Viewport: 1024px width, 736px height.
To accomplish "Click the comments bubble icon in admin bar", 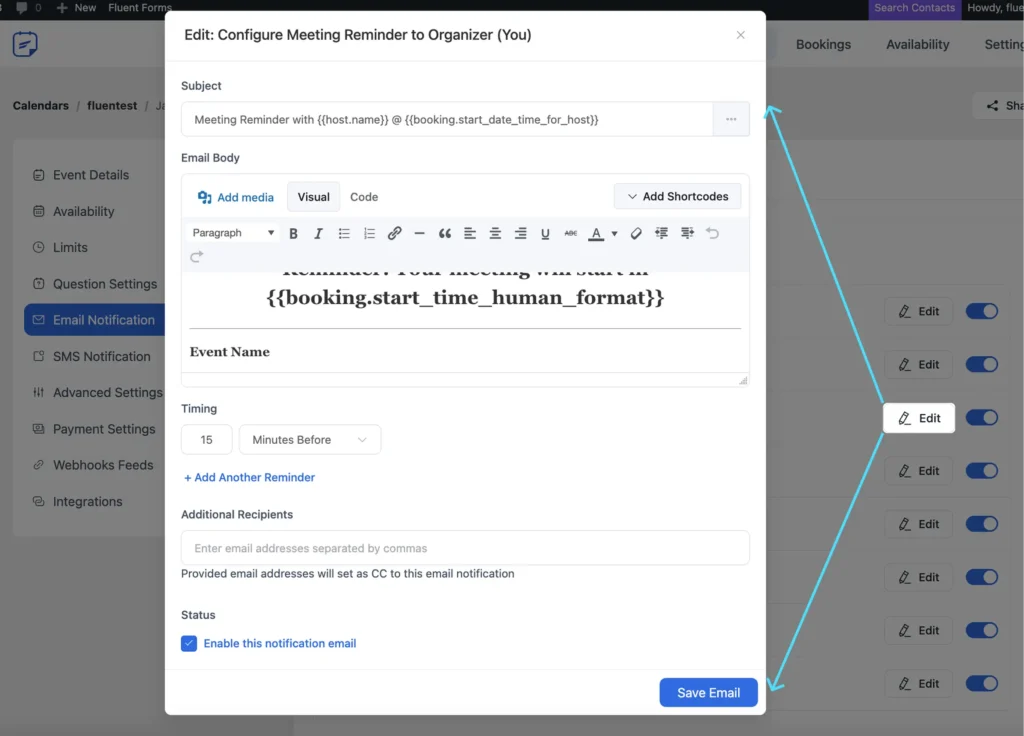I will pyautogui.click(x=22, y=8).
